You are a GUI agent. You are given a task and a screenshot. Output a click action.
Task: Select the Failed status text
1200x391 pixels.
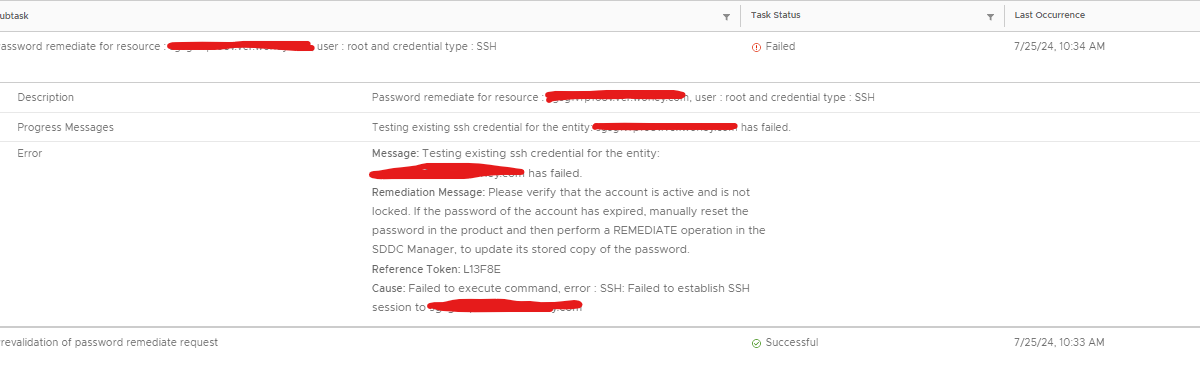[x=780, y=46]
